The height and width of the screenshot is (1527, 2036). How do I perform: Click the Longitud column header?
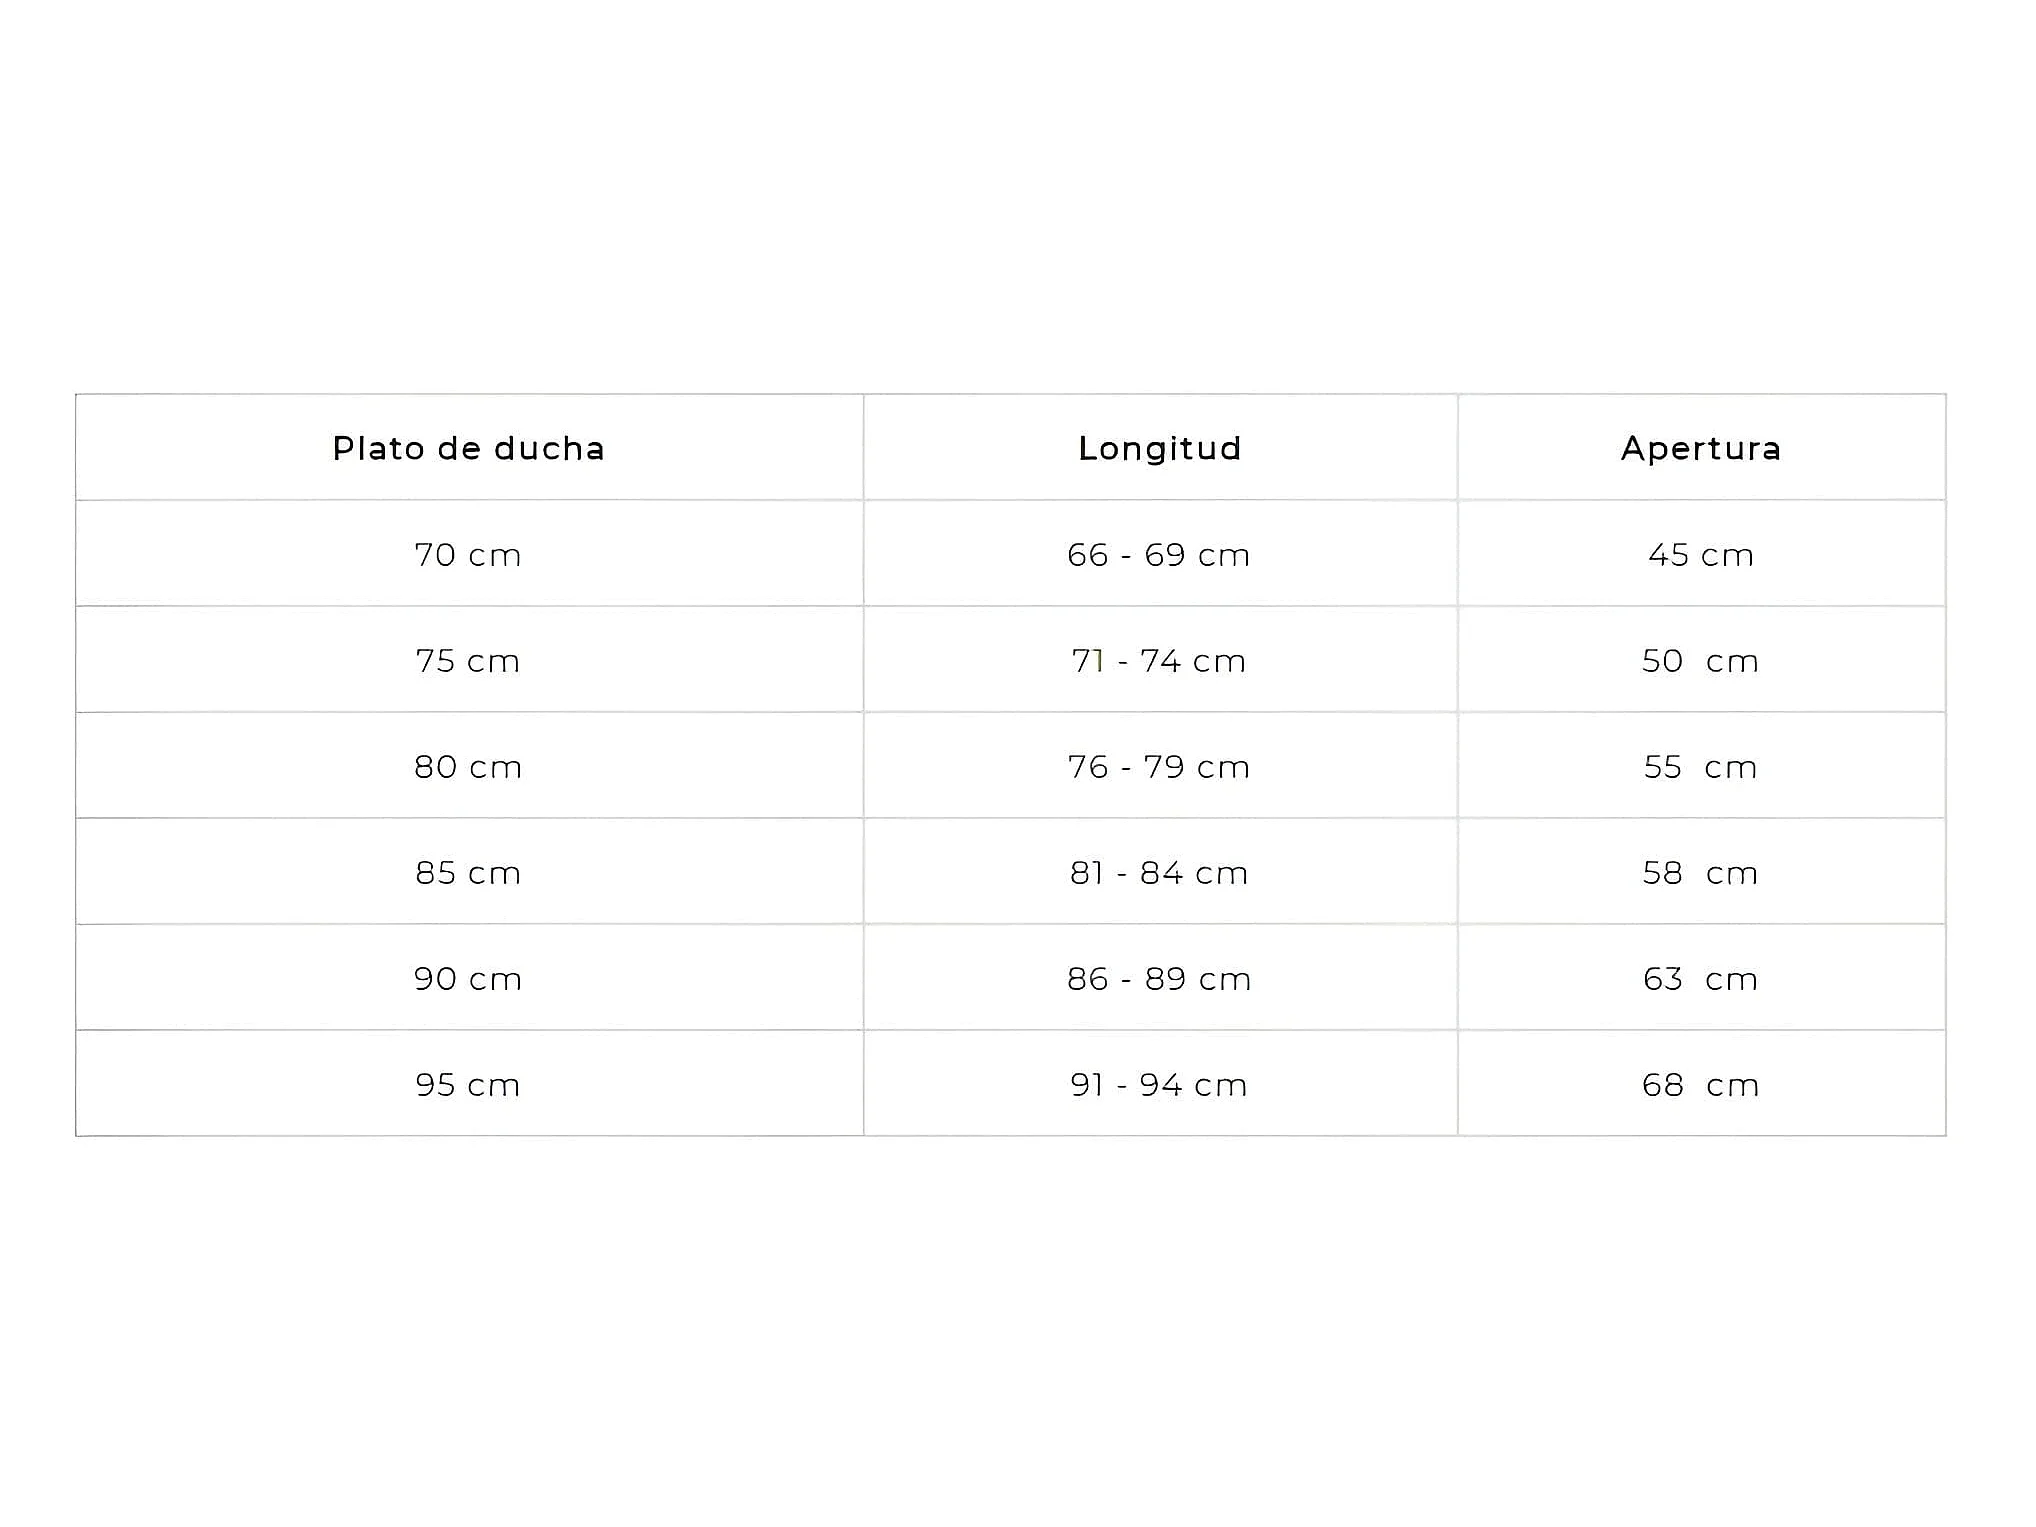(1160, 449)
